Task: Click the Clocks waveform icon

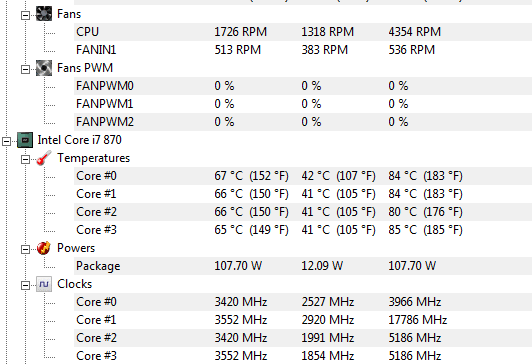Action: point(44,284)
